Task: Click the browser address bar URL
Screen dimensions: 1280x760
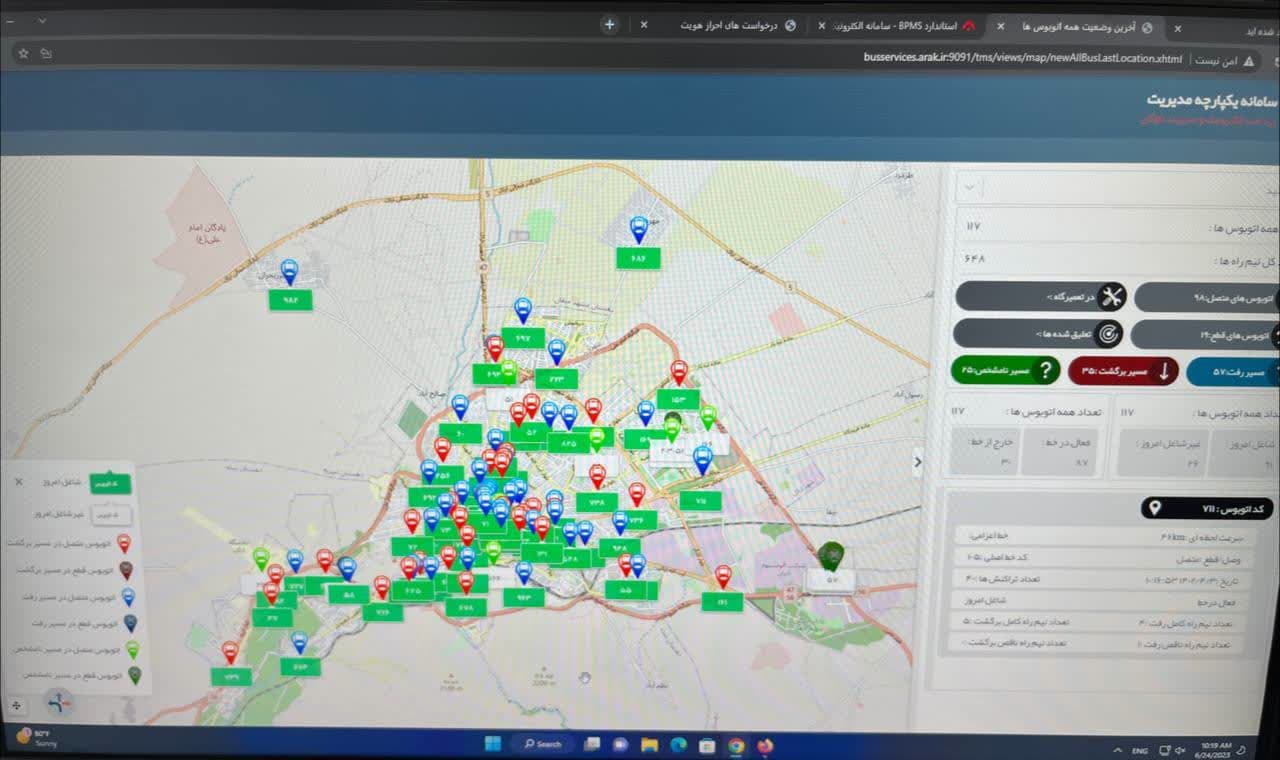Action: tap(1023, 59)
